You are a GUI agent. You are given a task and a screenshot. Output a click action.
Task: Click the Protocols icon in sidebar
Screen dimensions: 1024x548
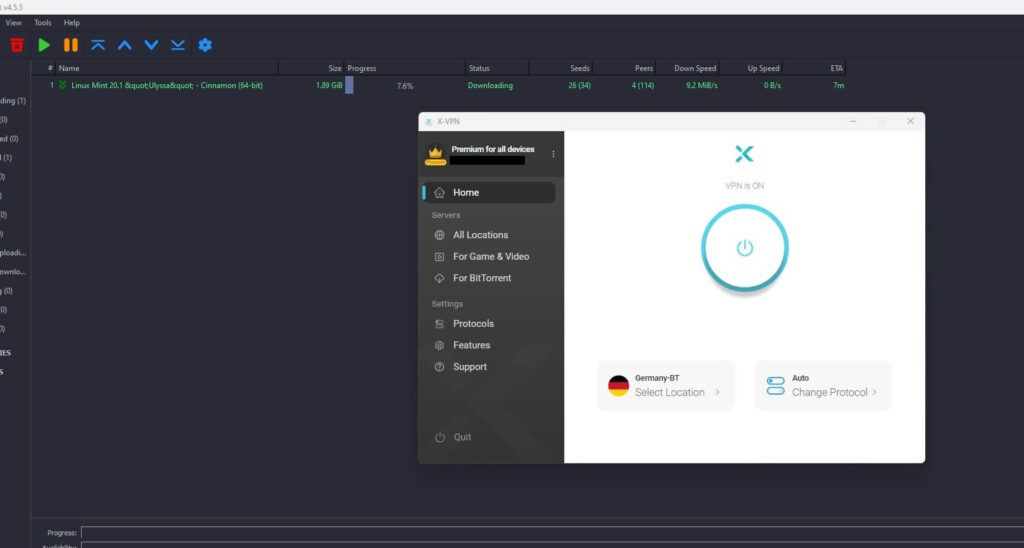point(440,324)
